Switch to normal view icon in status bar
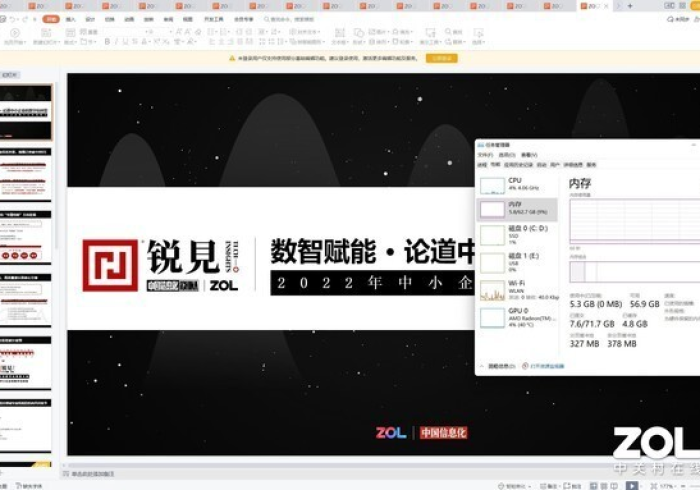Image resolution: width=700 pixels, height=490 pixels. click(594, 486)
